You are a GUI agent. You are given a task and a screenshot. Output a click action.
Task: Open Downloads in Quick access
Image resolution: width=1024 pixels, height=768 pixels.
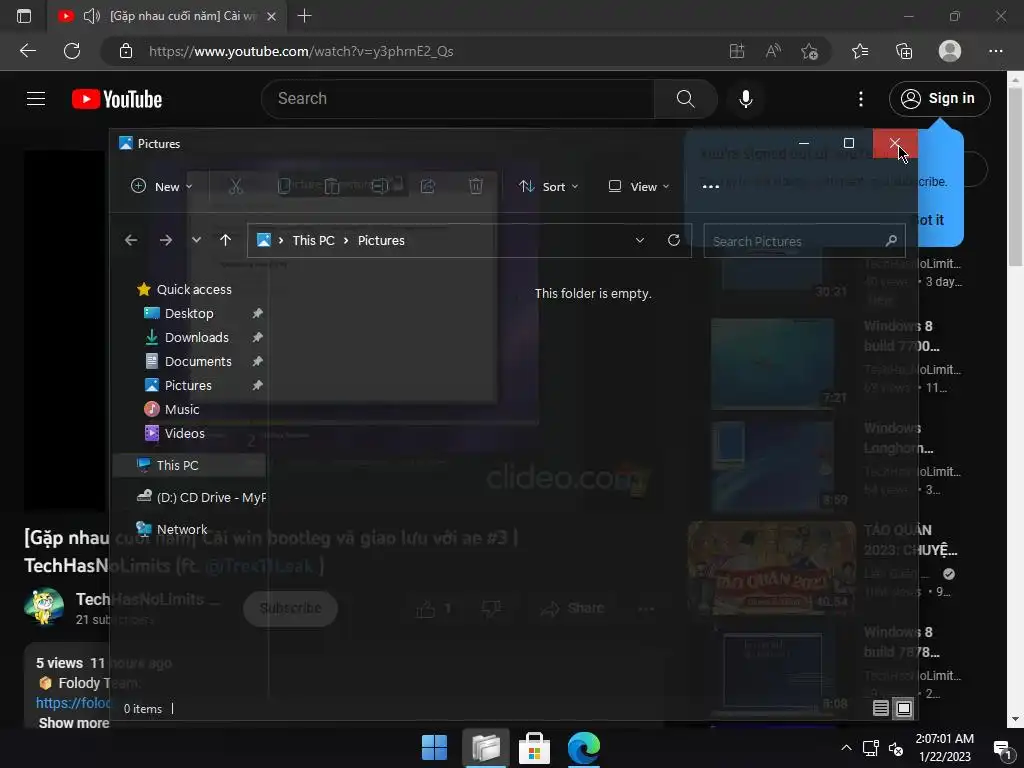coord(197,338)
